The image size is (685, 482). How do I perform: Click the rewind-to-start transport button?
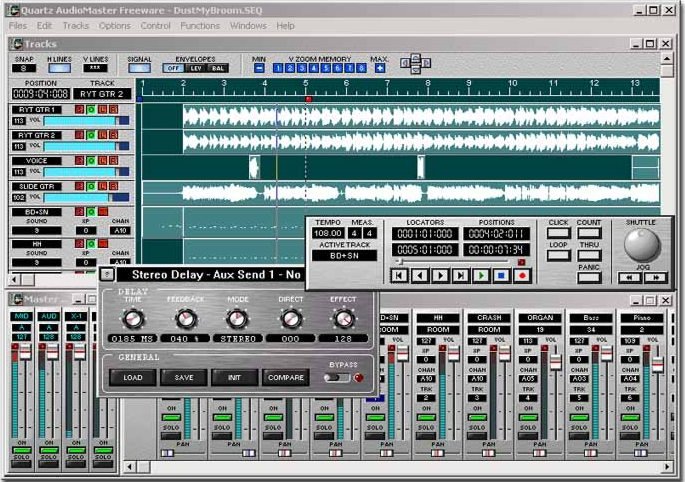[399, 276]
